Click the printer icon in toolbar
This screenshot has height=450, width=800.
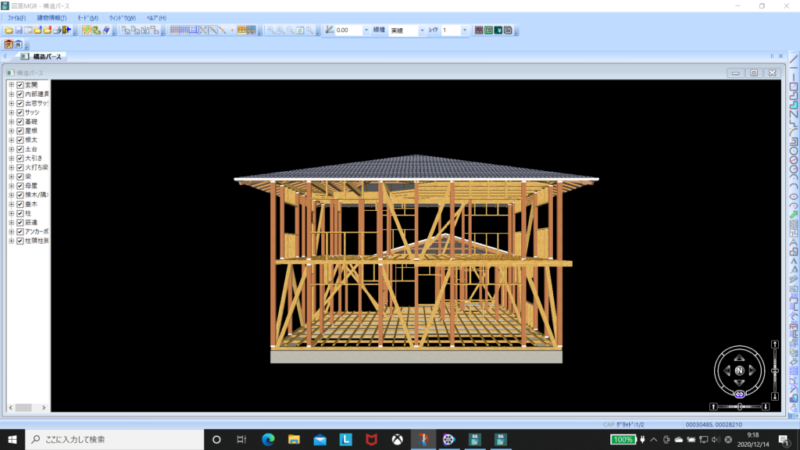coord(57,31)
